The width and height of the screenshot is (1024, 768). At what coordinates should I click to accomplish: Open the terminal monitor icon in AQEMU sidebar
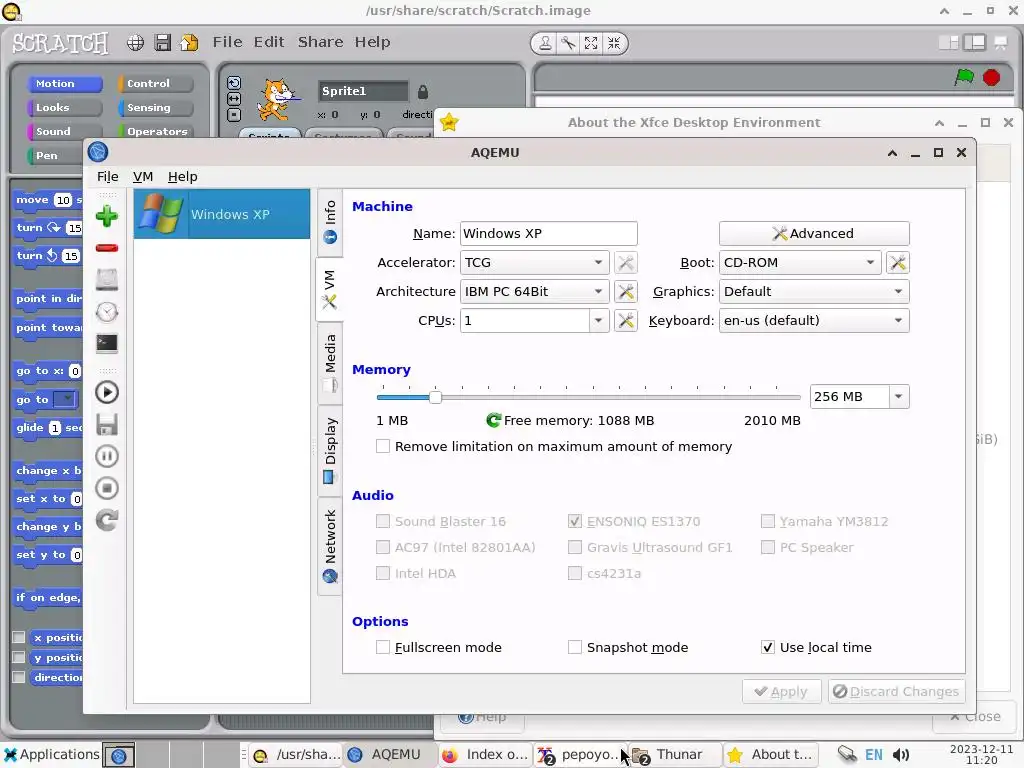tap(106, 343)
